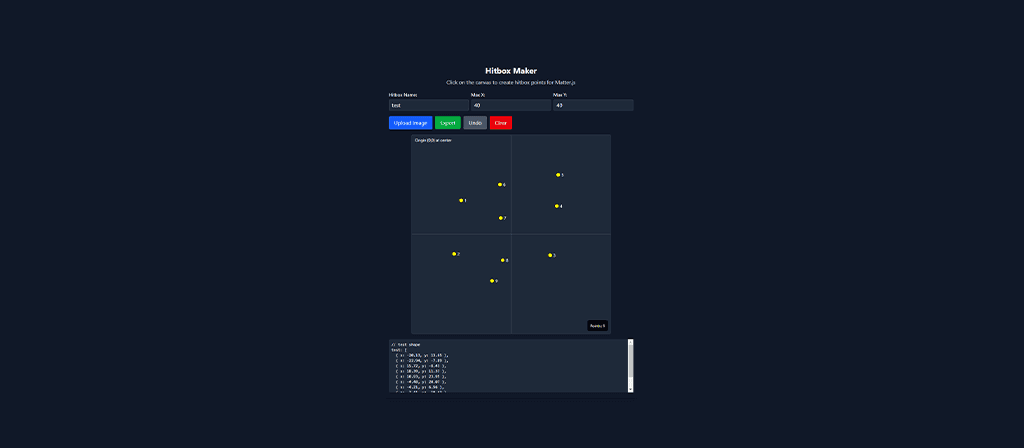This screenshot has width=1024, height=448.
Task: Select yellow point 9 on the canvas
Action: click(492, 281)
